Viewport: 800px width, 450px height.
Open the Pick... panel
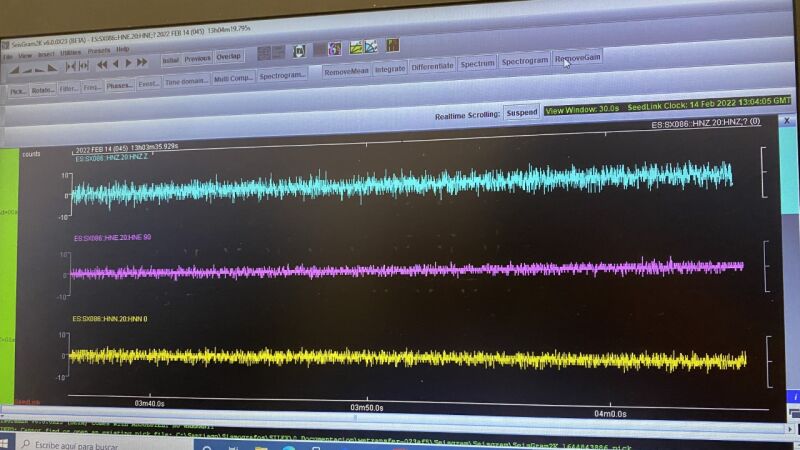17,89
